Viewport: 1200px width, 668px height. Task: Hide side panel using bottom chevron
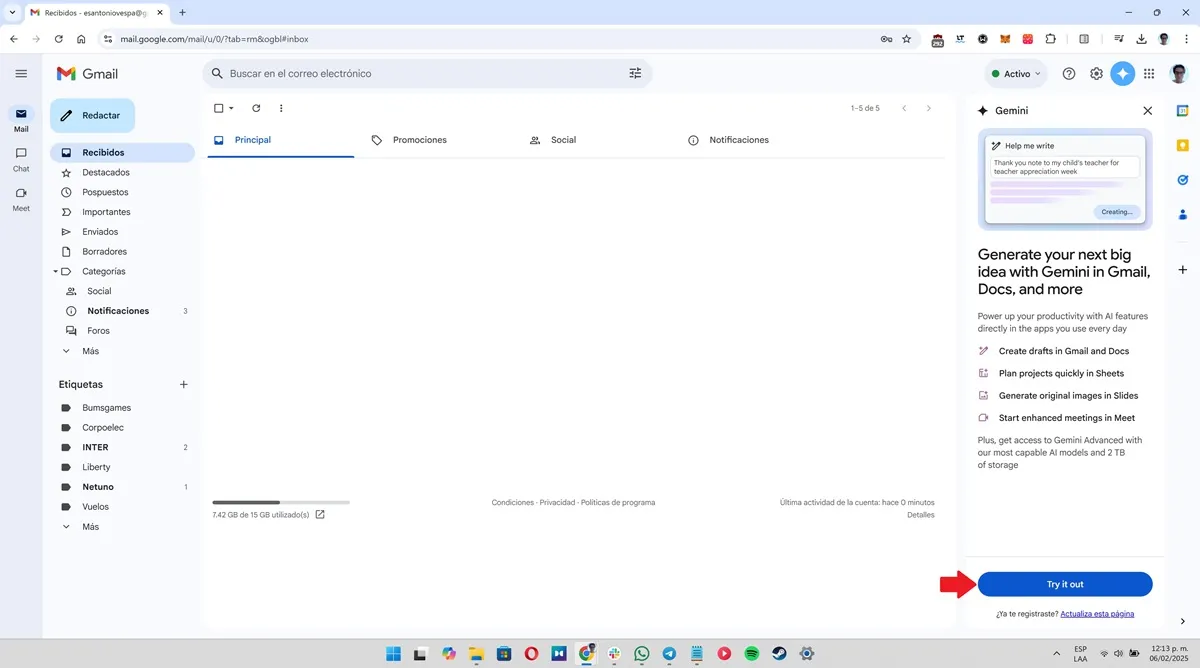coord(1183,622)
